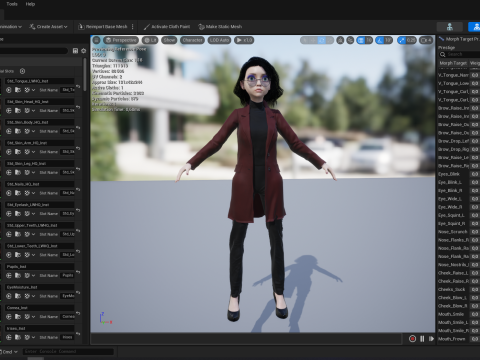This screenshot has width=480, height=360.
Task: Click Activate Cloth Paint button
Action: point(167,27)
